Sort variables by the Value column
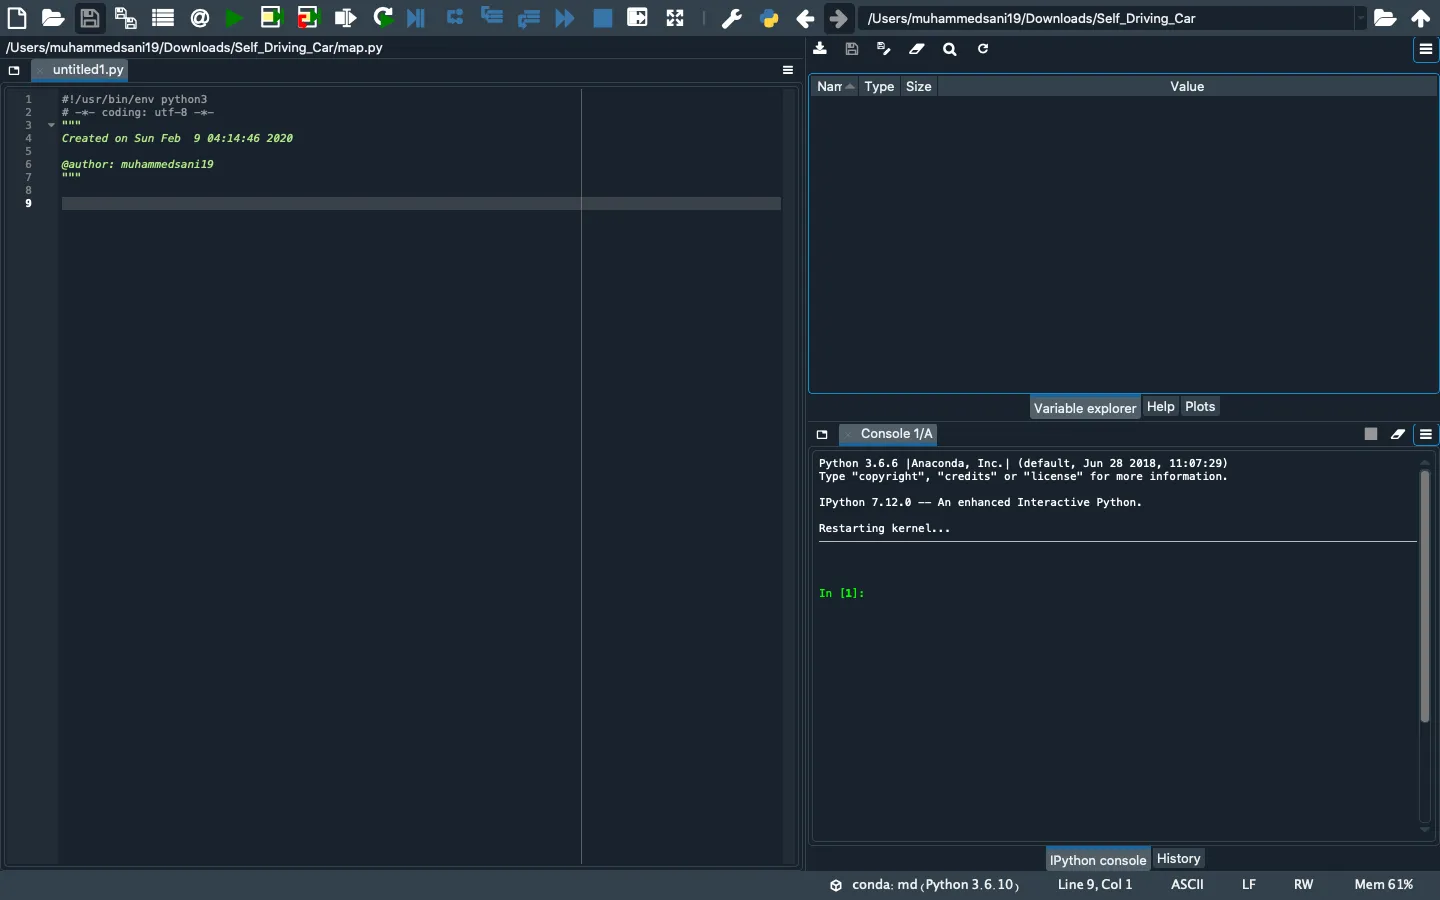Viewport: 1440px width, 900px height. click(1187, 87)
